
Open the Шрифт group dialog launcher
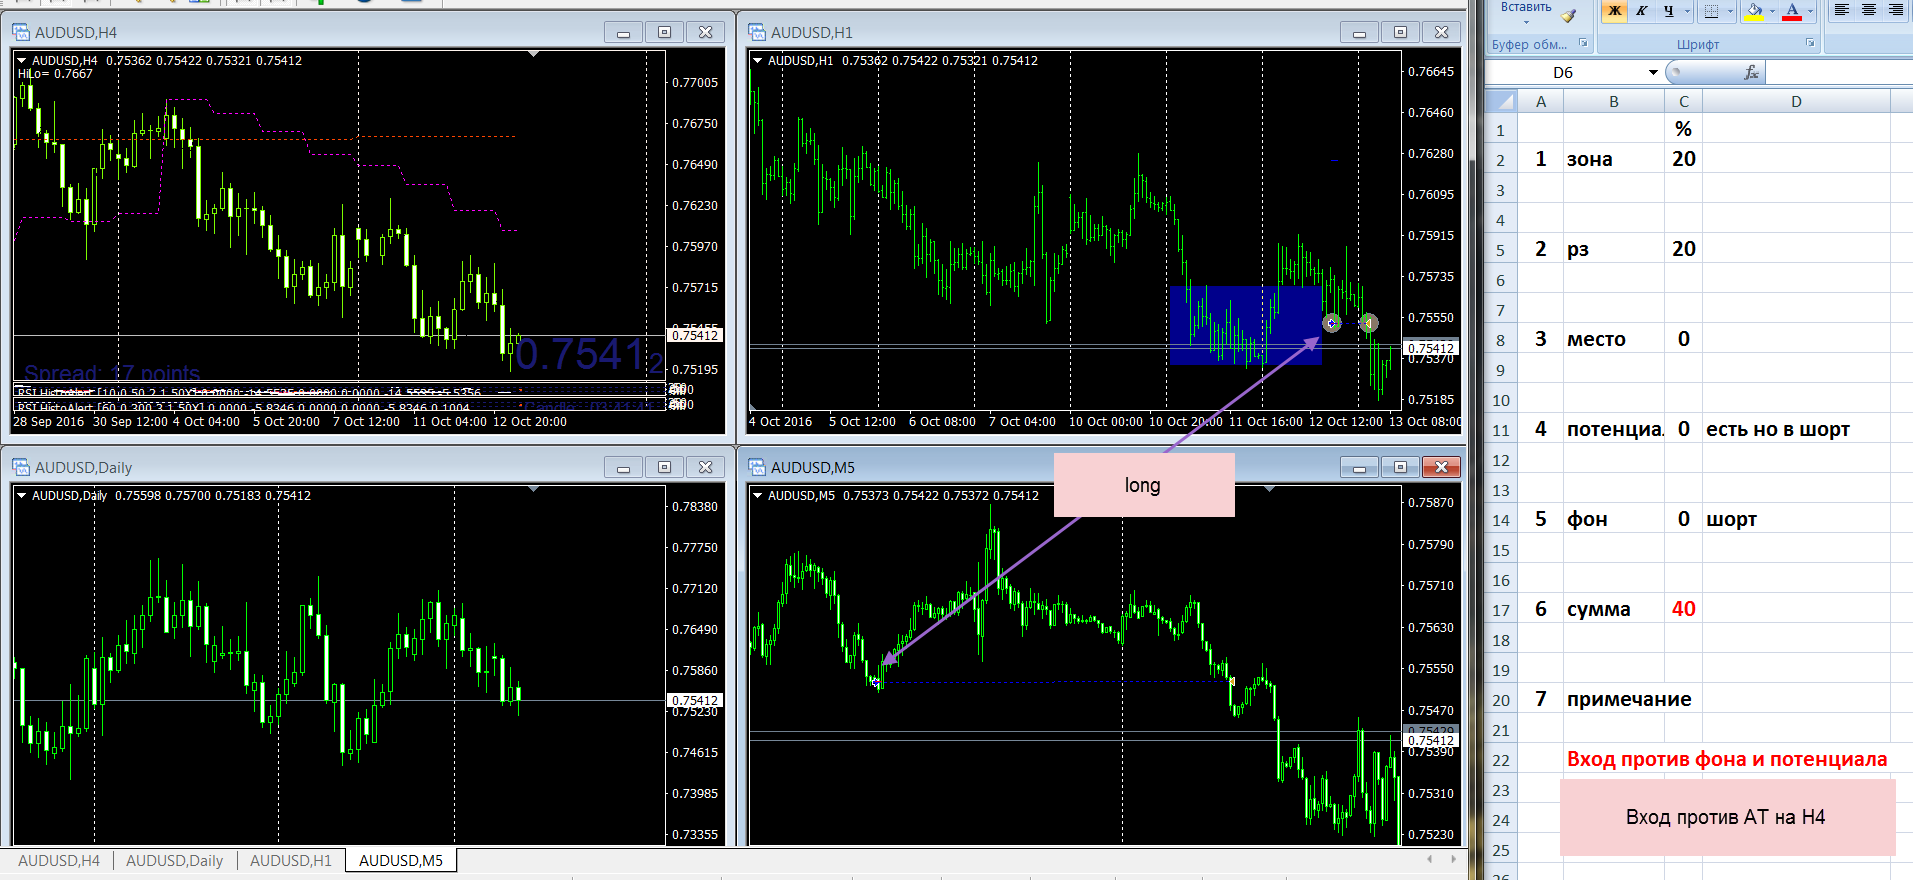pos(1810,43)
